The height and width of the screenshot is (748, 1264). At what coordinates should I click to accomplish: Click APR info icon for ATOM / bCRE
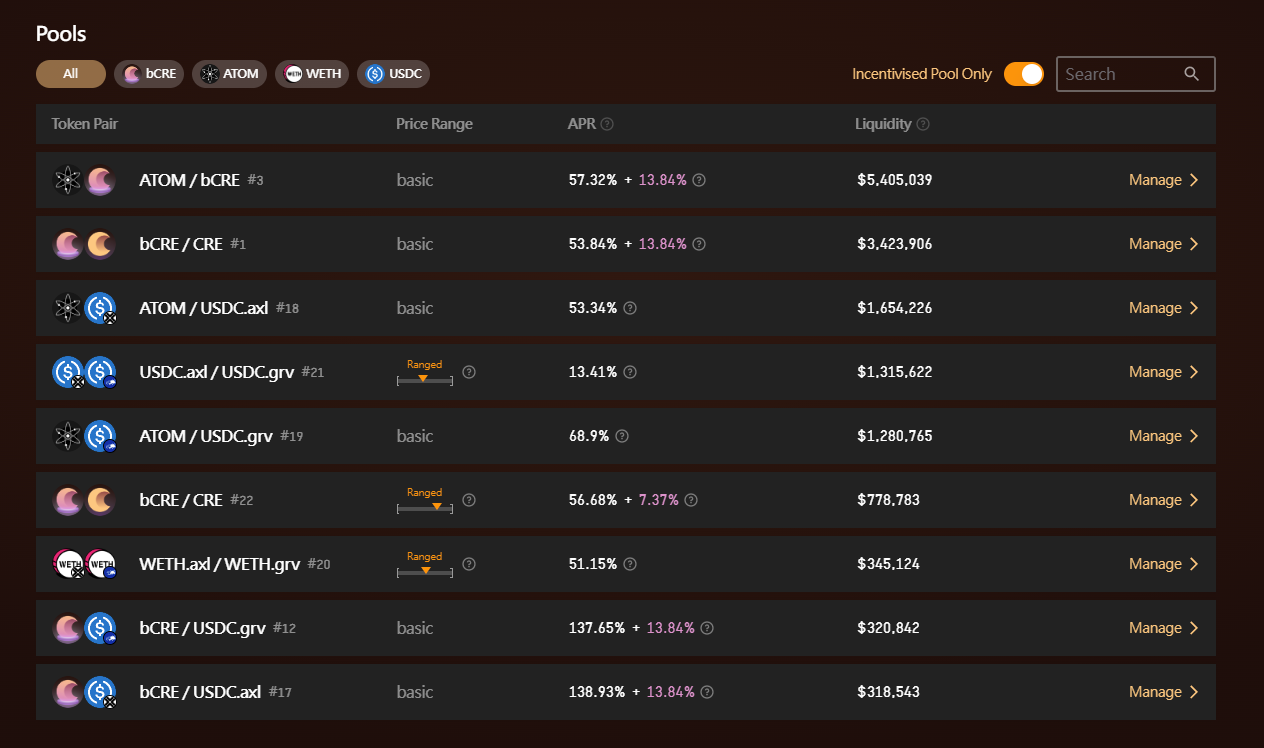point(699,180)
